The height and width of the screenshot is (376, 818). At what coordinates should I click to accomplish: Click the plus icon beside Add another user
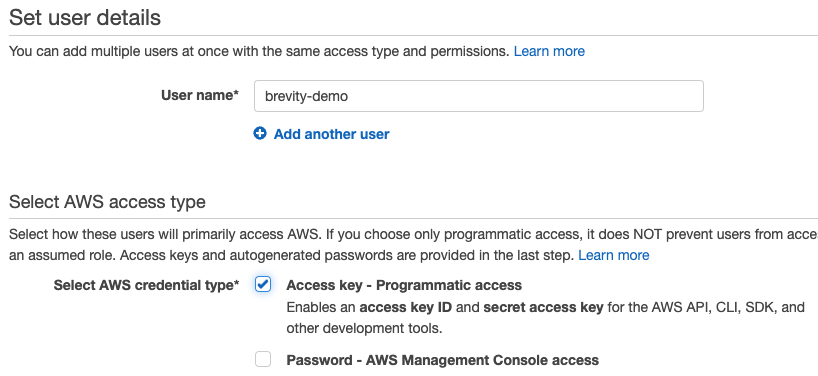pos(260,134)
